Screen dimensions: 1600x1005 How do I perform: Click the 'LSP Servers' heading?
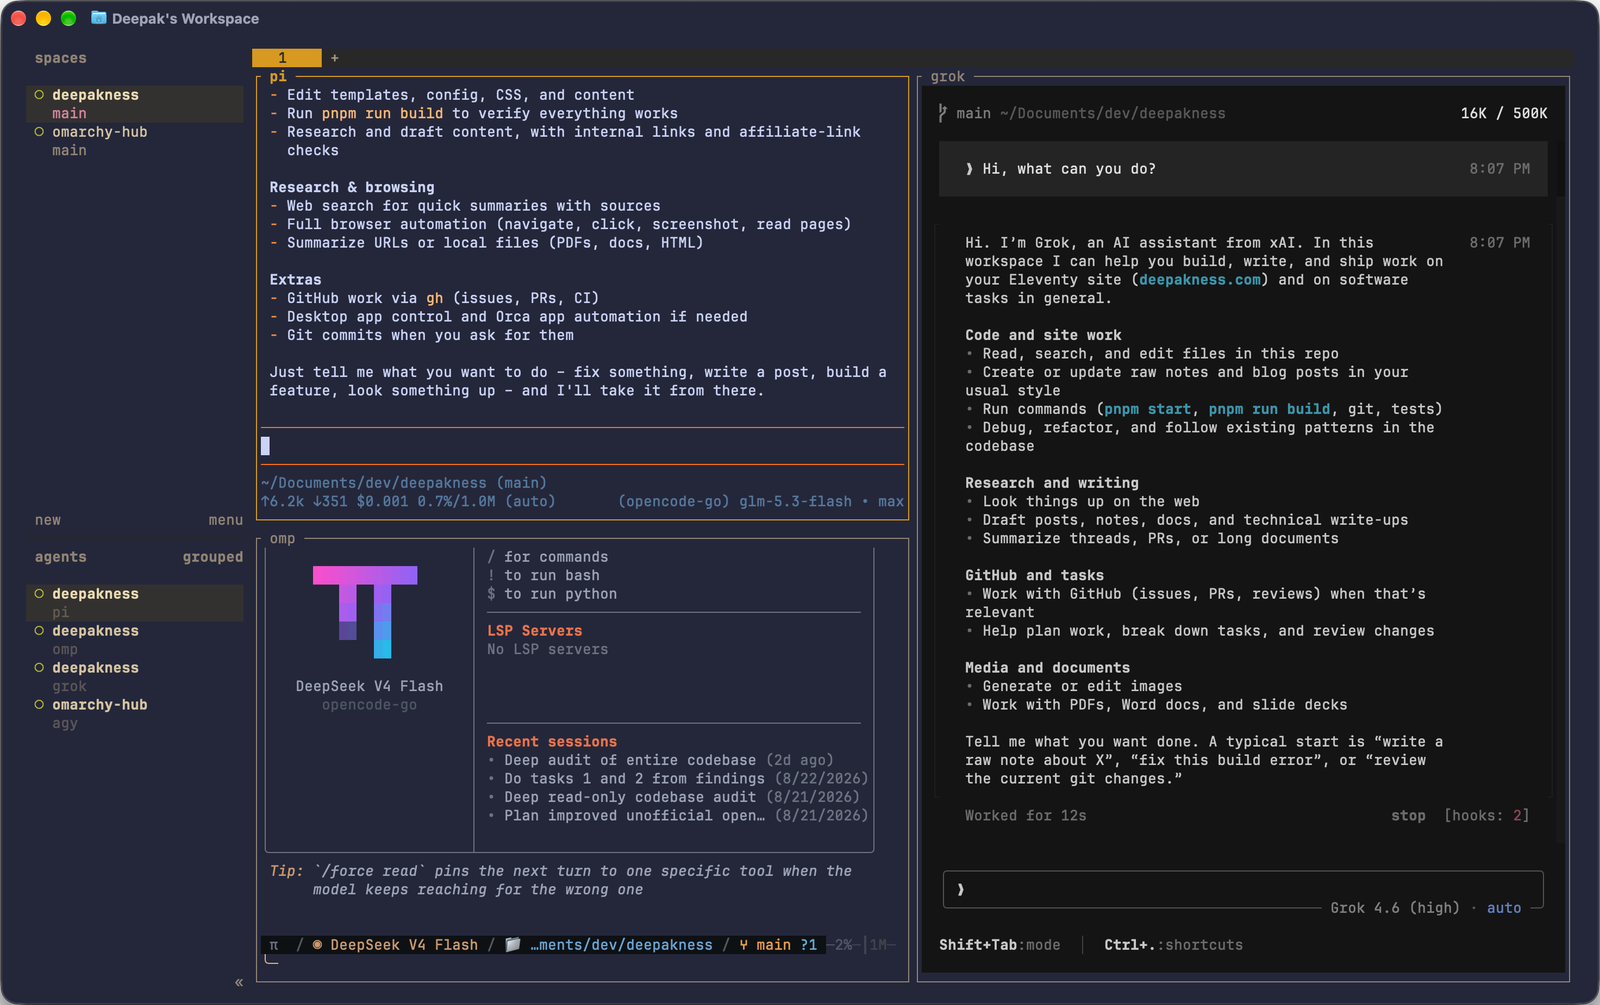pyautogui.click(x=535, y=631)
